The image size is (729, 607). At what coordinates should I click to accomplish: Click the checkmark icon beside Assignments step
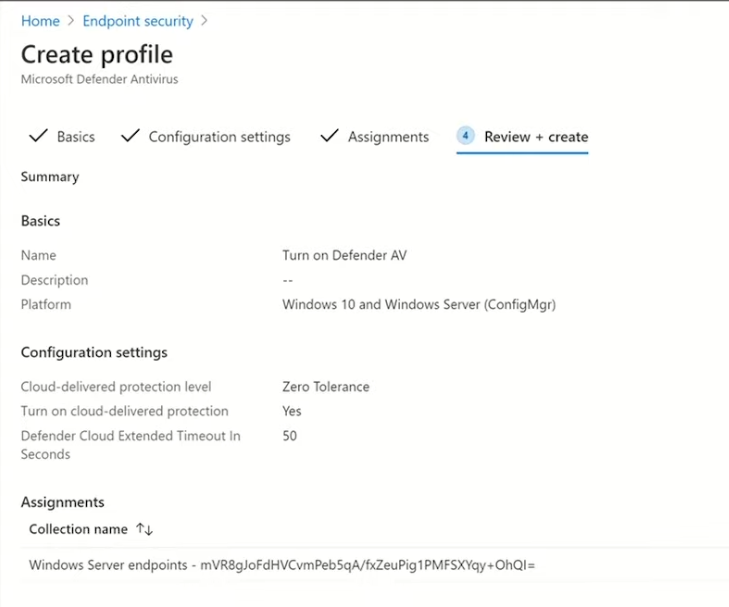point(330,136)
